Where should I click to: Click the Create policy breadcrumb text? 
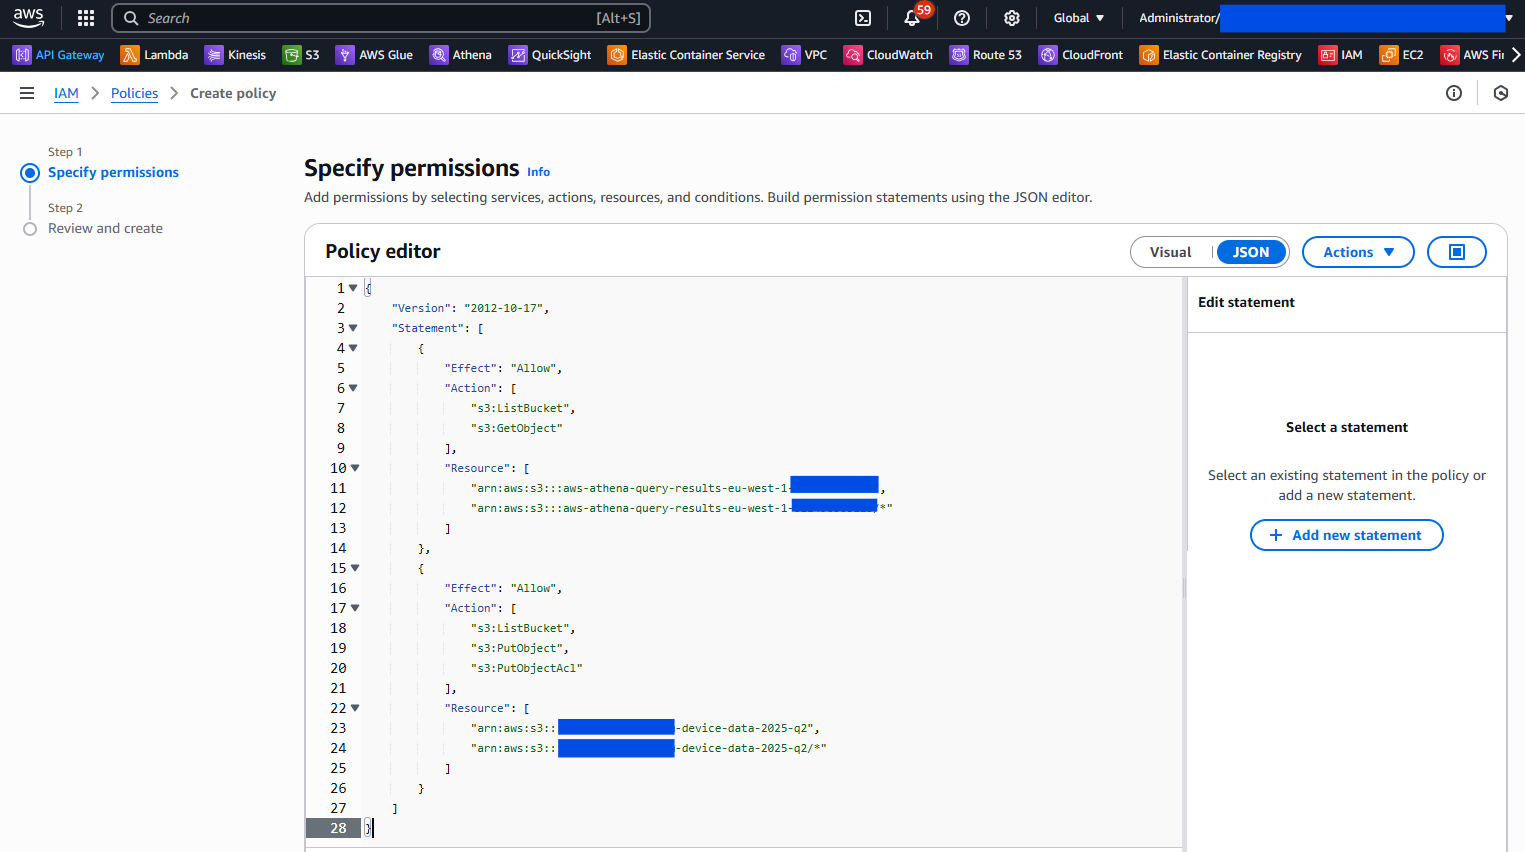tap(233, 93)
